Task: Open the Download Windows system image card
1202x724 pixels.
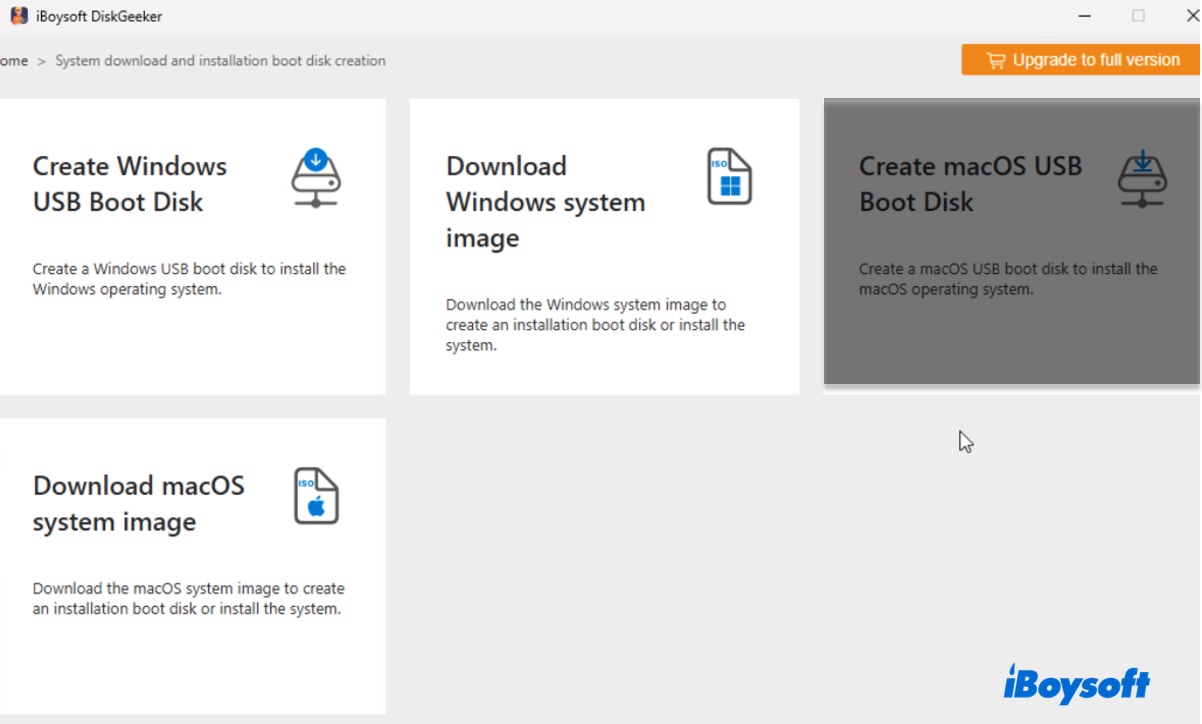Action: 604,245
